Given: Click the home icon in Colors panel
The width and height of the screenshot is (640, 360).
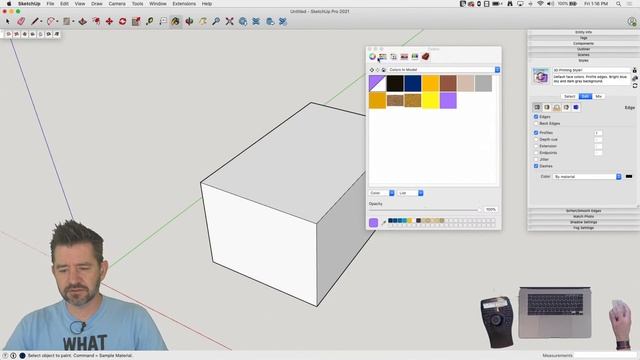Looking at the screenshot, I should click(384, 70).
